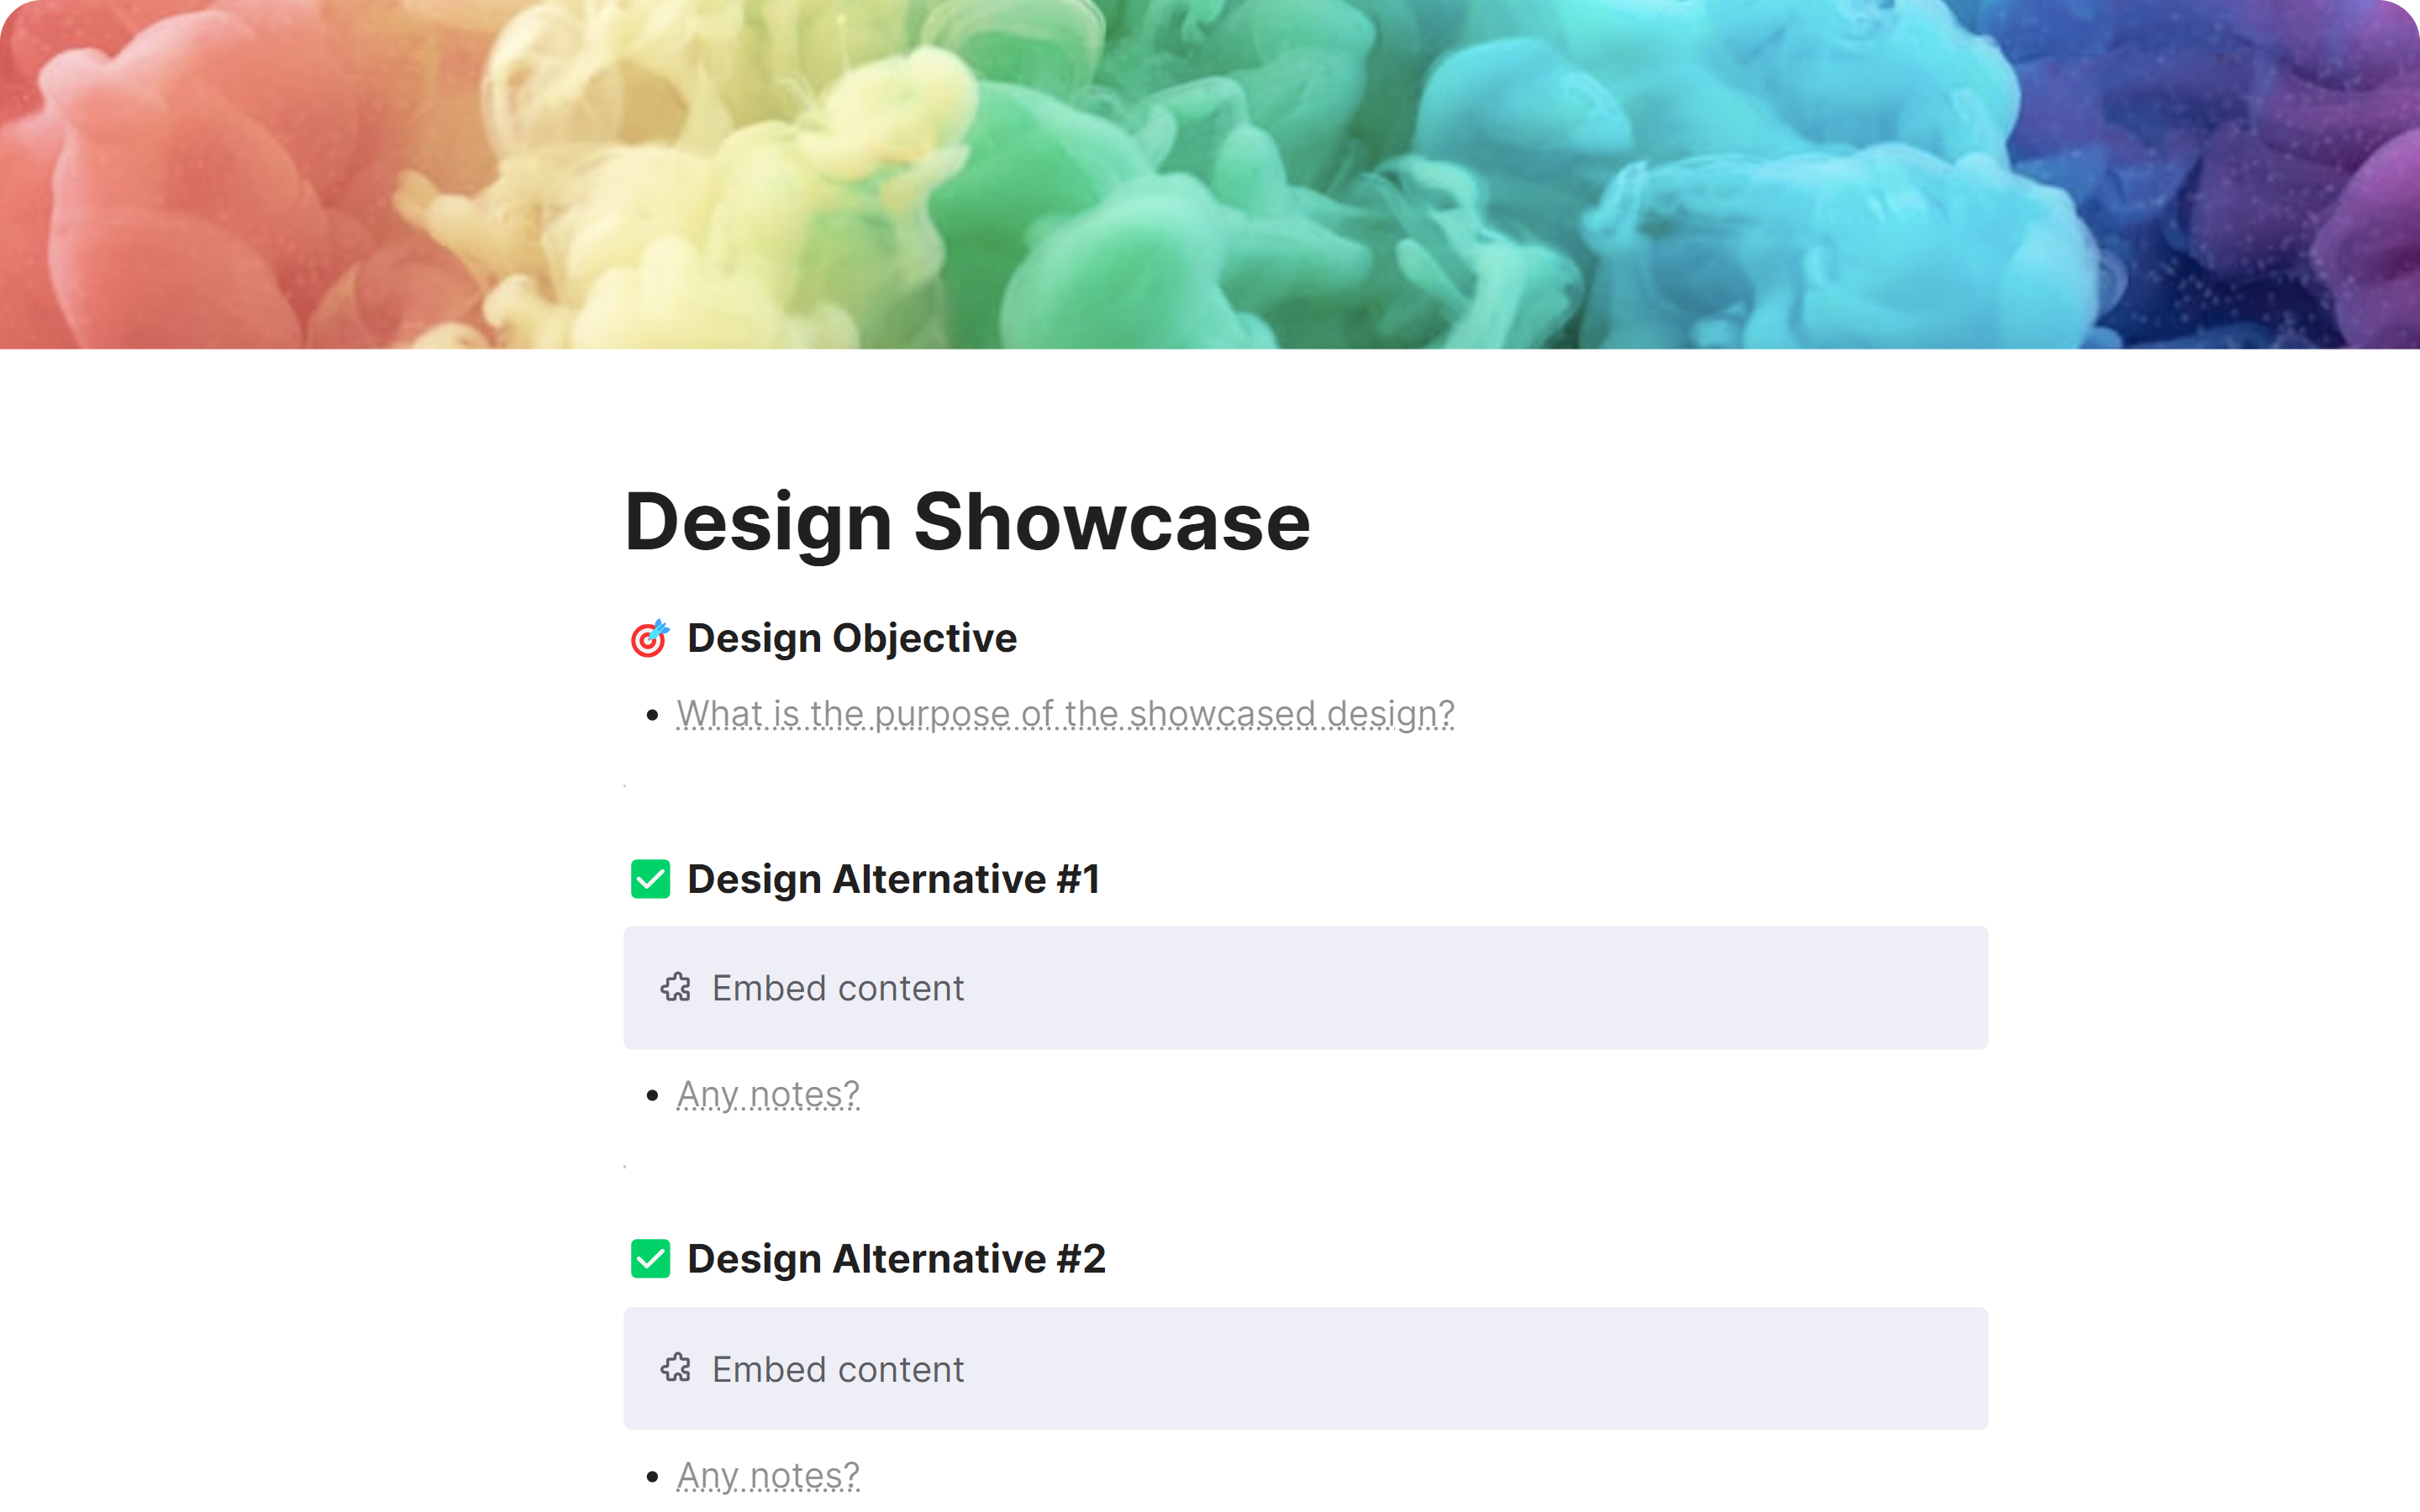This screenshot has width=2420, height=1512.
Task: Click the puzzle icon in the first Embed content block
Action: tap(676, 988)
